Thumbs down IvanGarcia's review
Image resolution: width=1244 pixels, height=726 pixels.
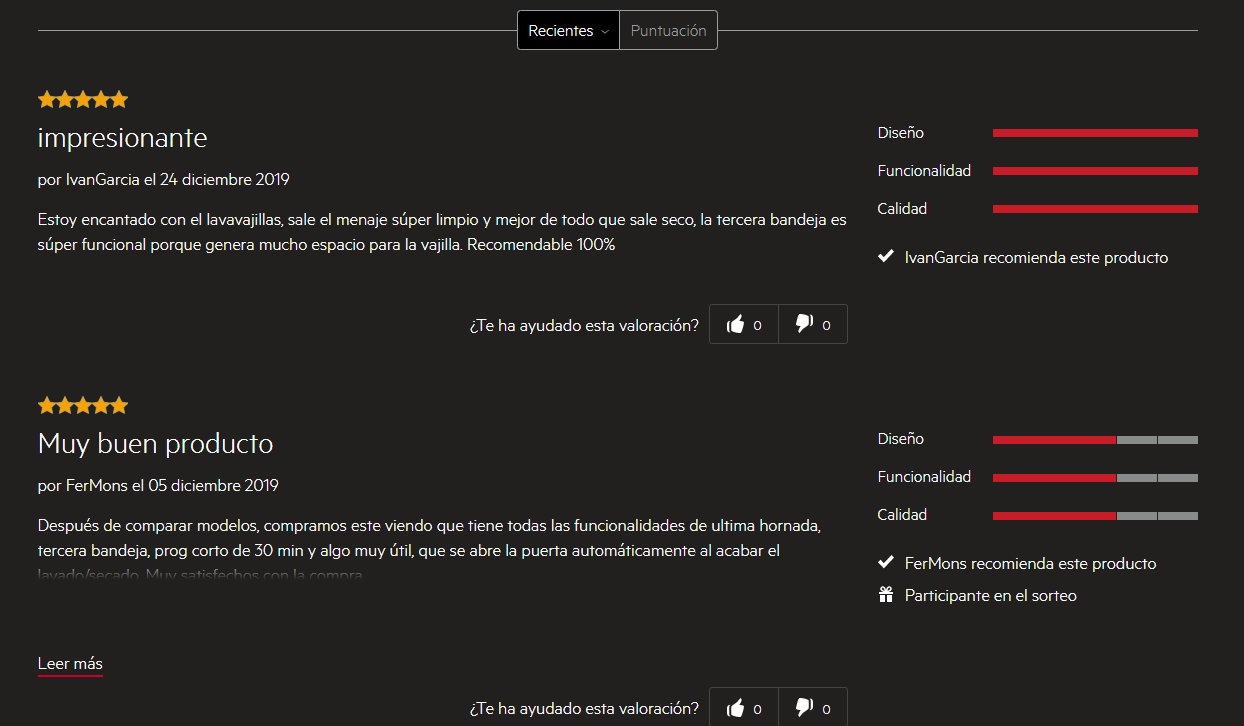(813, 324)
